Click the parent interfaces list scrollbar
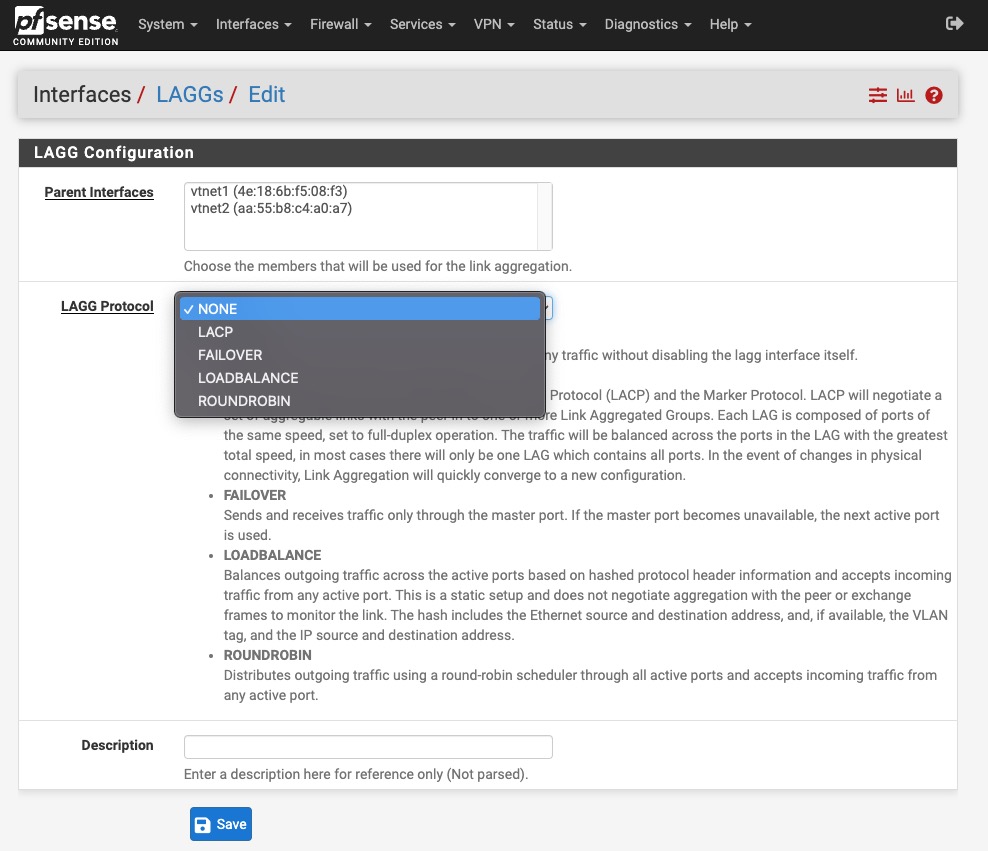This screenshot has height=851, width=988. click(544, 216)
